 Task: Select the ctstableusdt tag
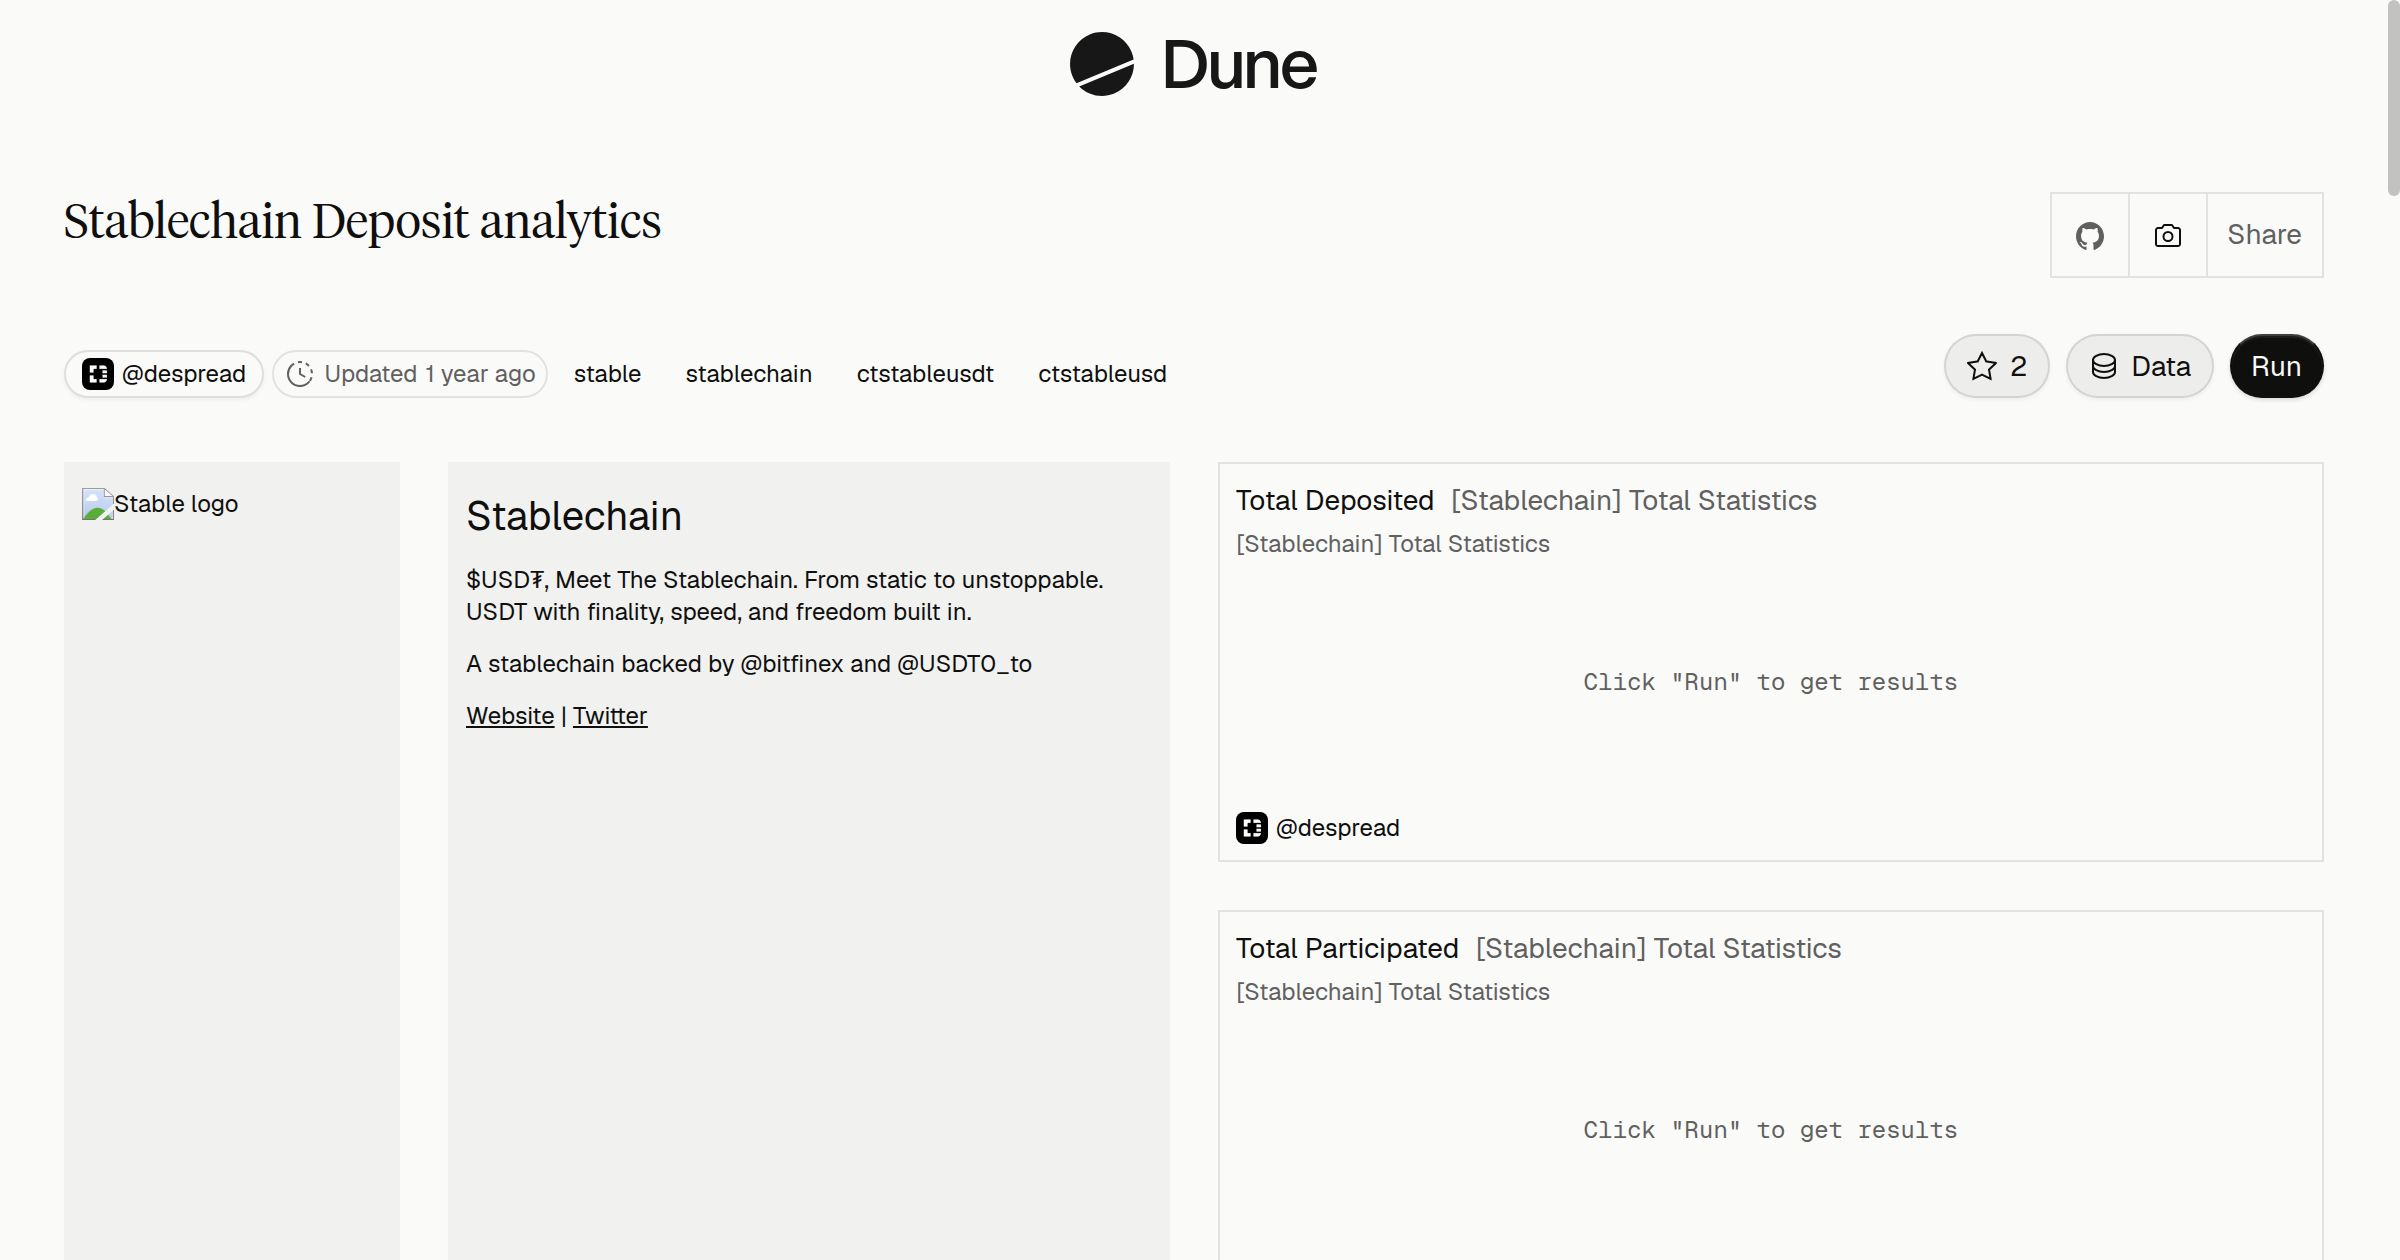click(925, 374)
